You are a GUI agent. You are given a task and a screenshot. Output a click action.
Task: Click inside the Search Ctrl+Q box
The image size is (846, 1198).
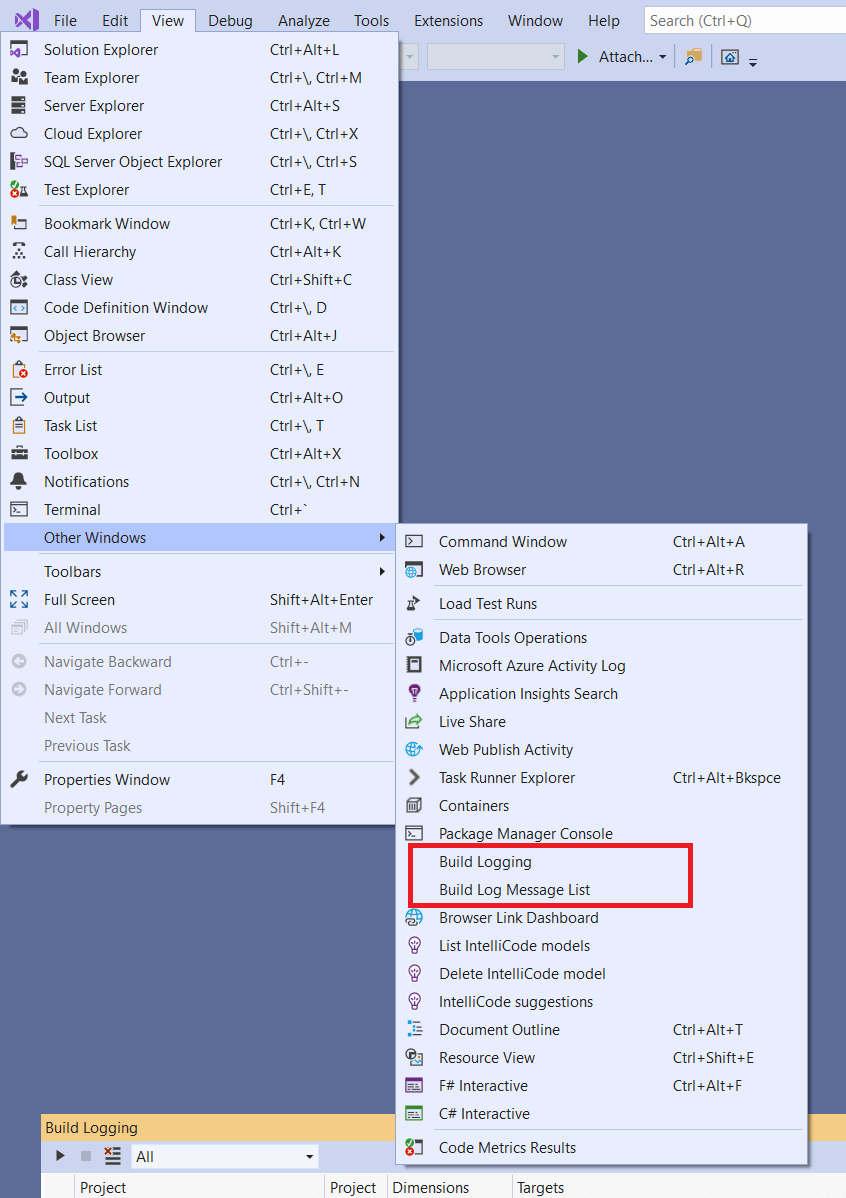click(x=745, y=19)
